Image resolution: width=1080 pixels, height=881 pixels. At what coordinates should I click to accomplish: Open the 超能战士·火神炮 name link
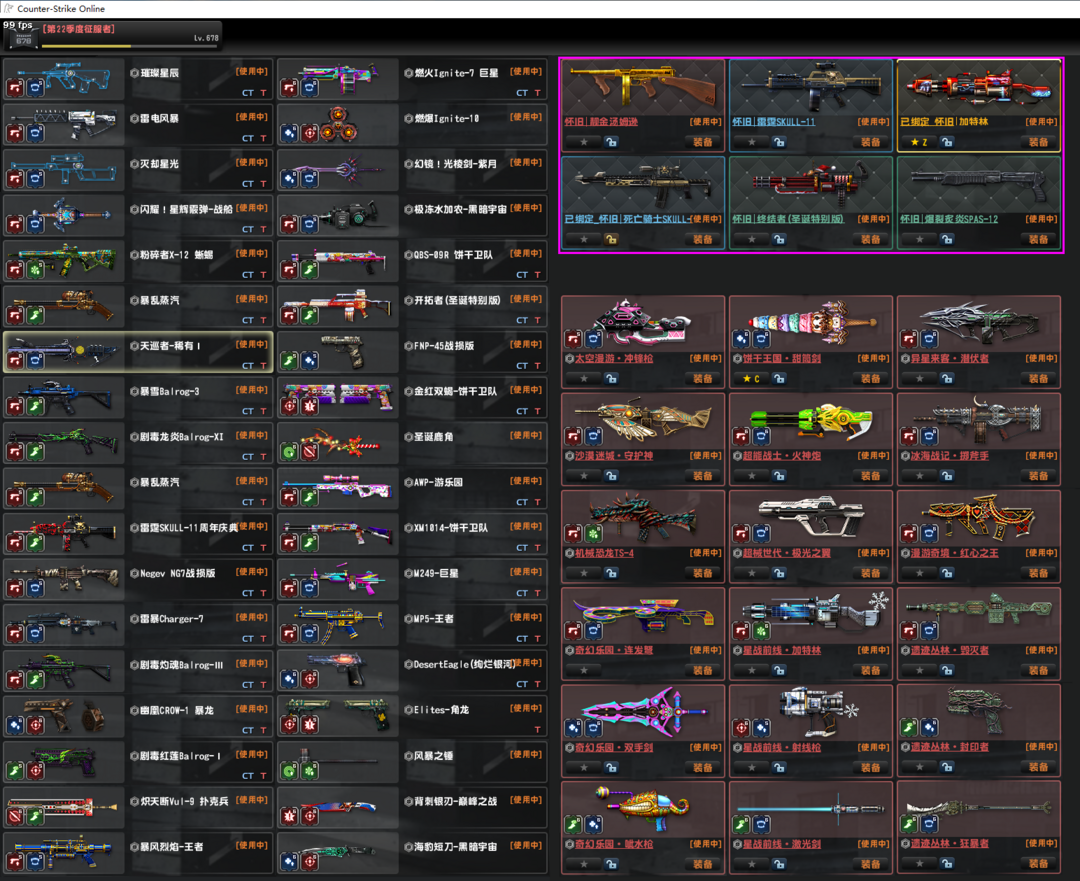tap(782, 456)
